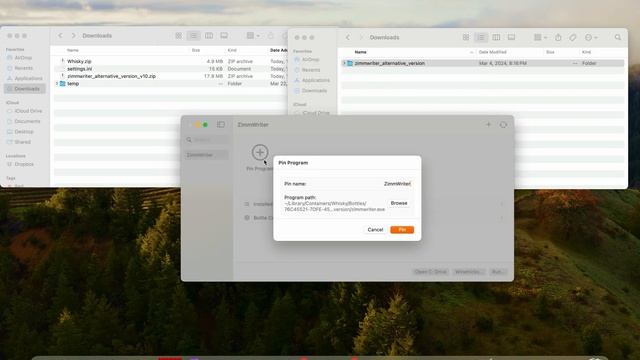This screenshot has width=640, height=360.
Task: Sort right Finder by Date Modified column
Action: [x=492, y=52]
